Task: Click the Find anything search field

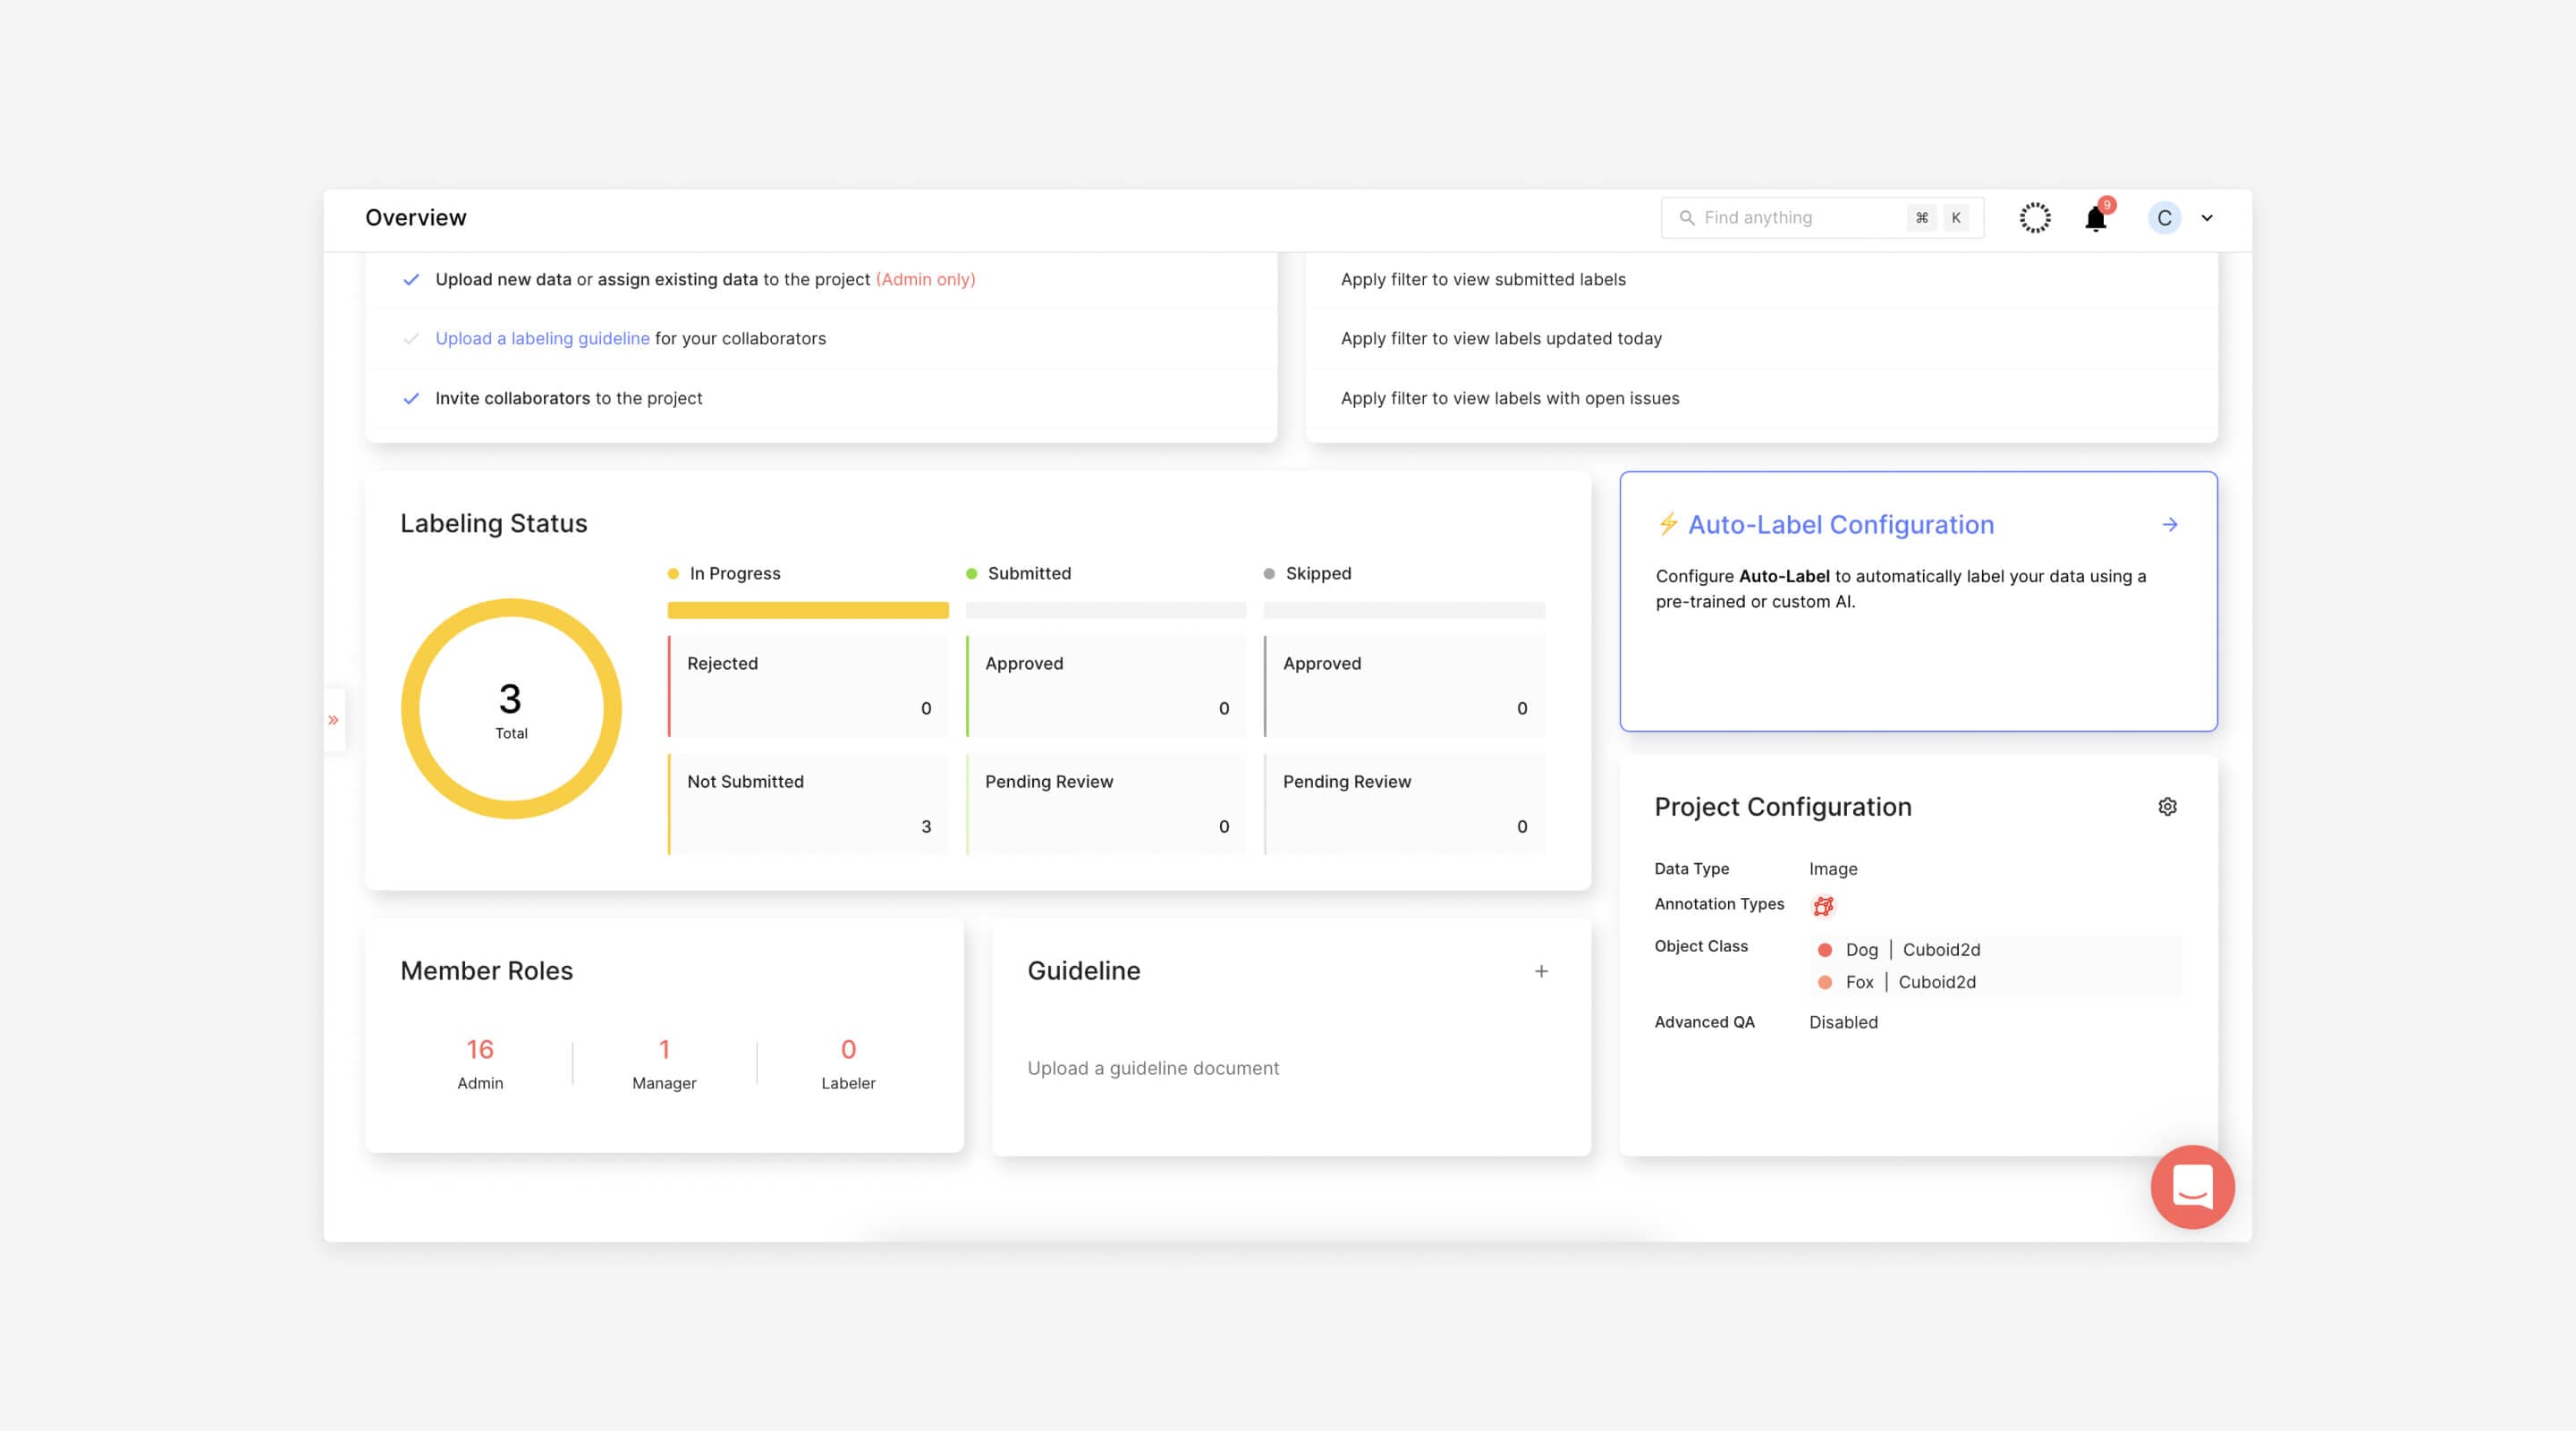Action: point(1822,218)
